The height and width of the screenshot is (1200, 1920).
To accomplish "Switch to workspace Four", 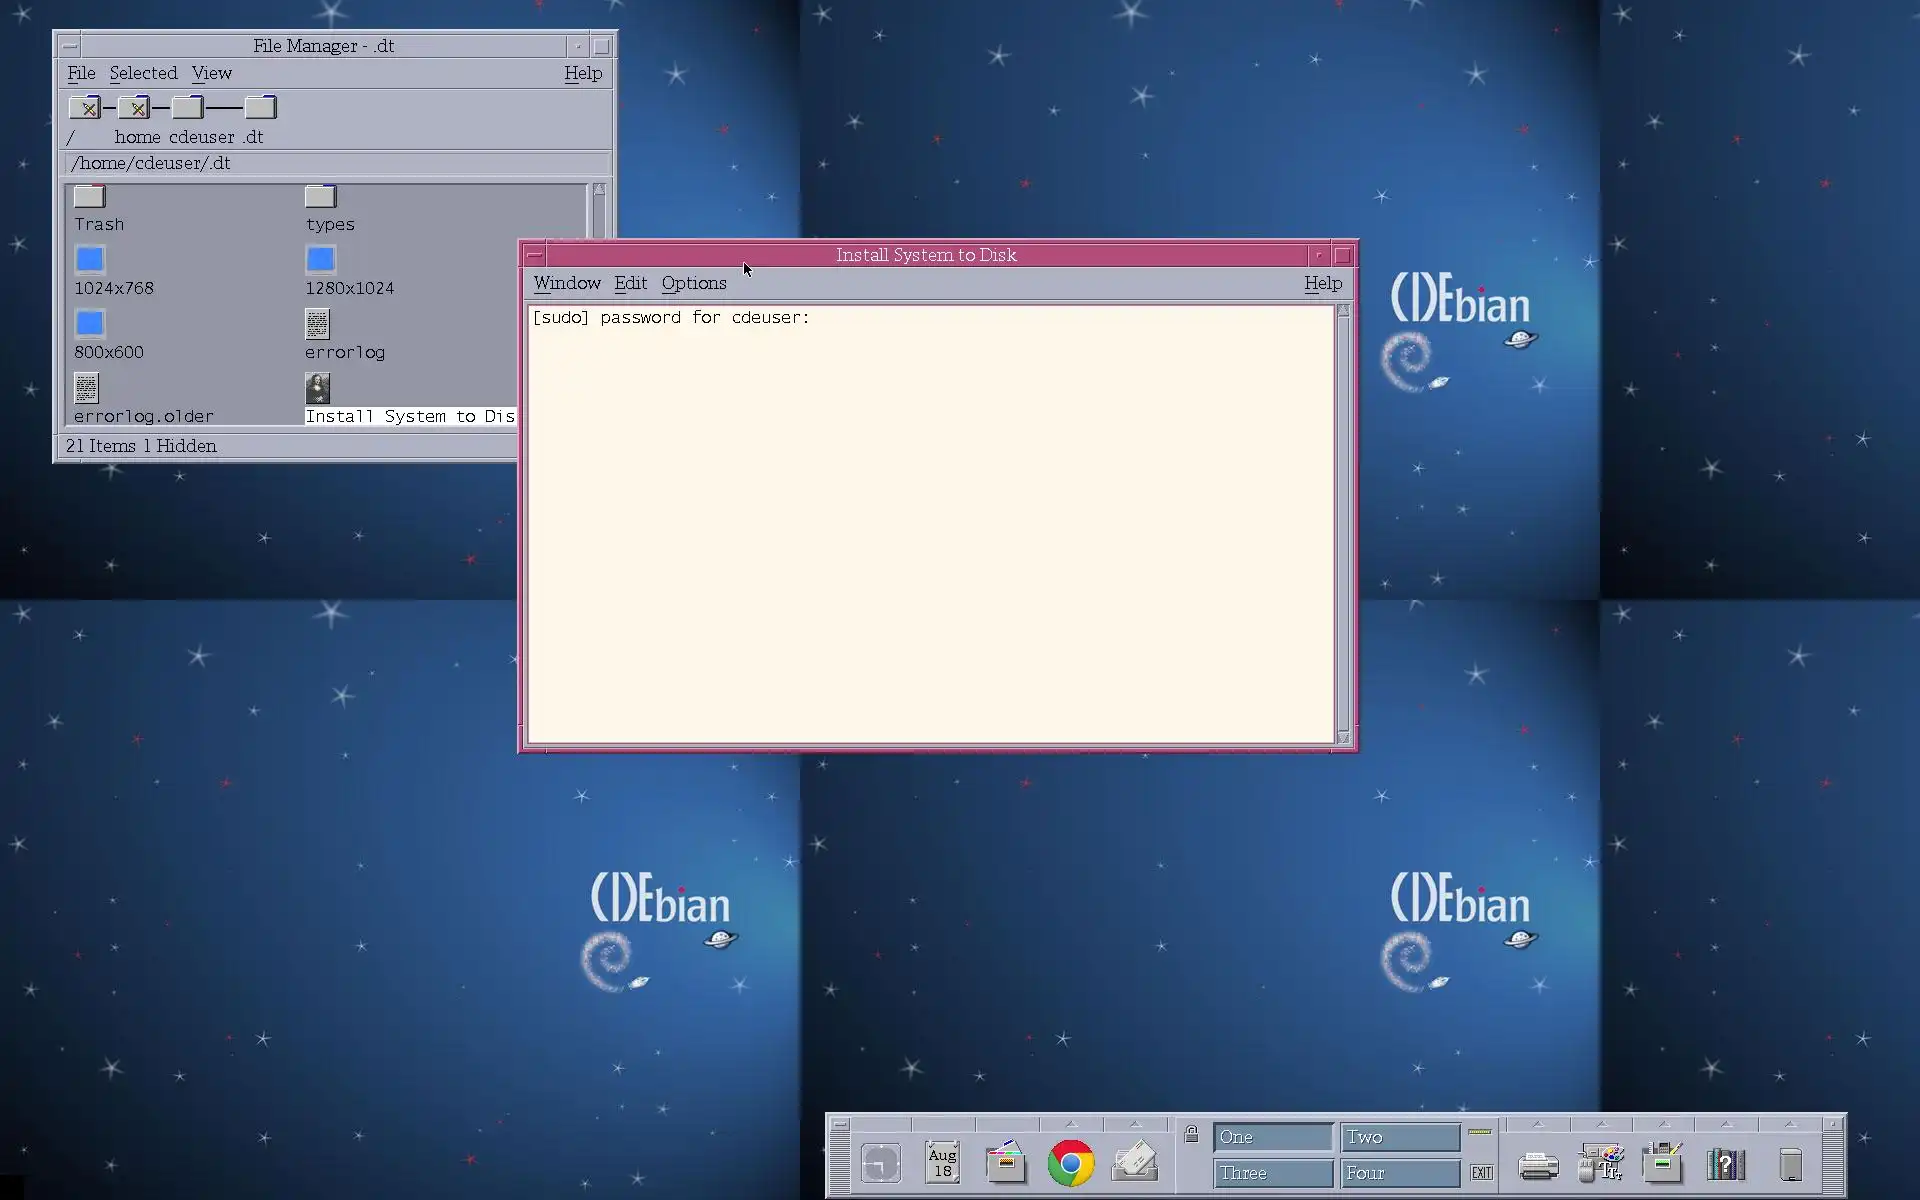I will [1399, 1173].
